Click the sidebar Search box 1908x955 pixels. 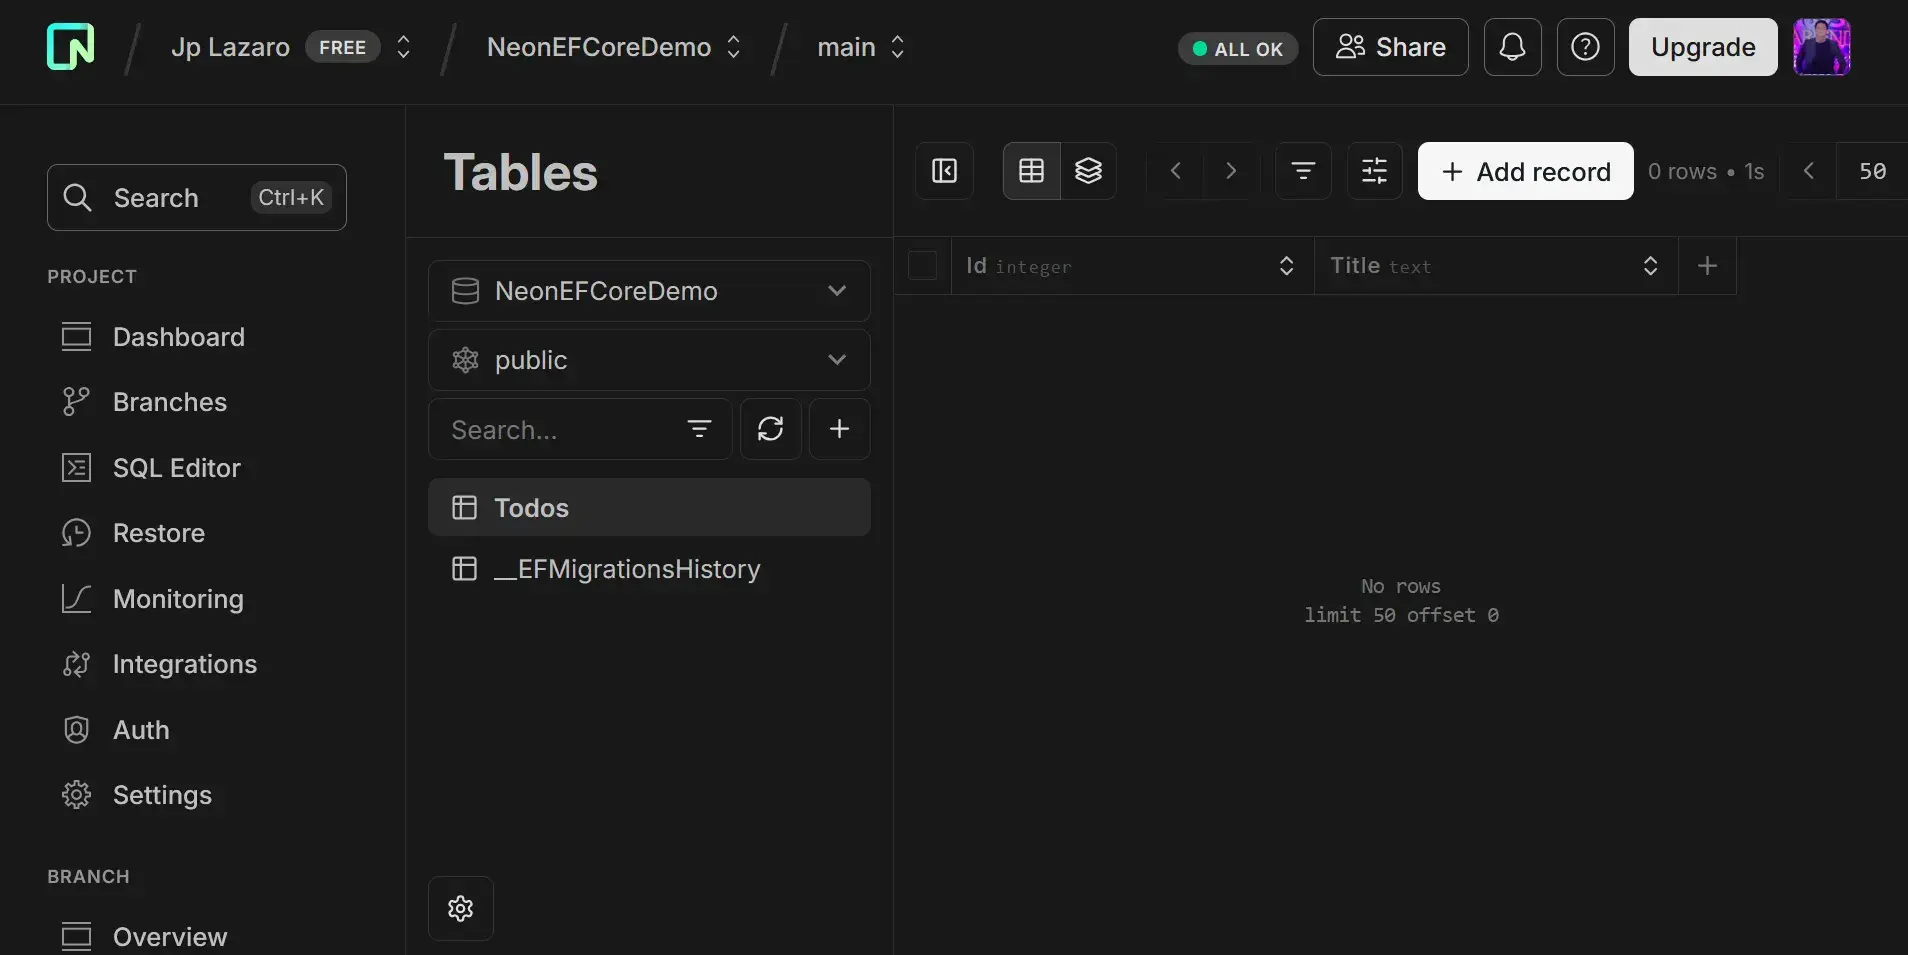197,197
